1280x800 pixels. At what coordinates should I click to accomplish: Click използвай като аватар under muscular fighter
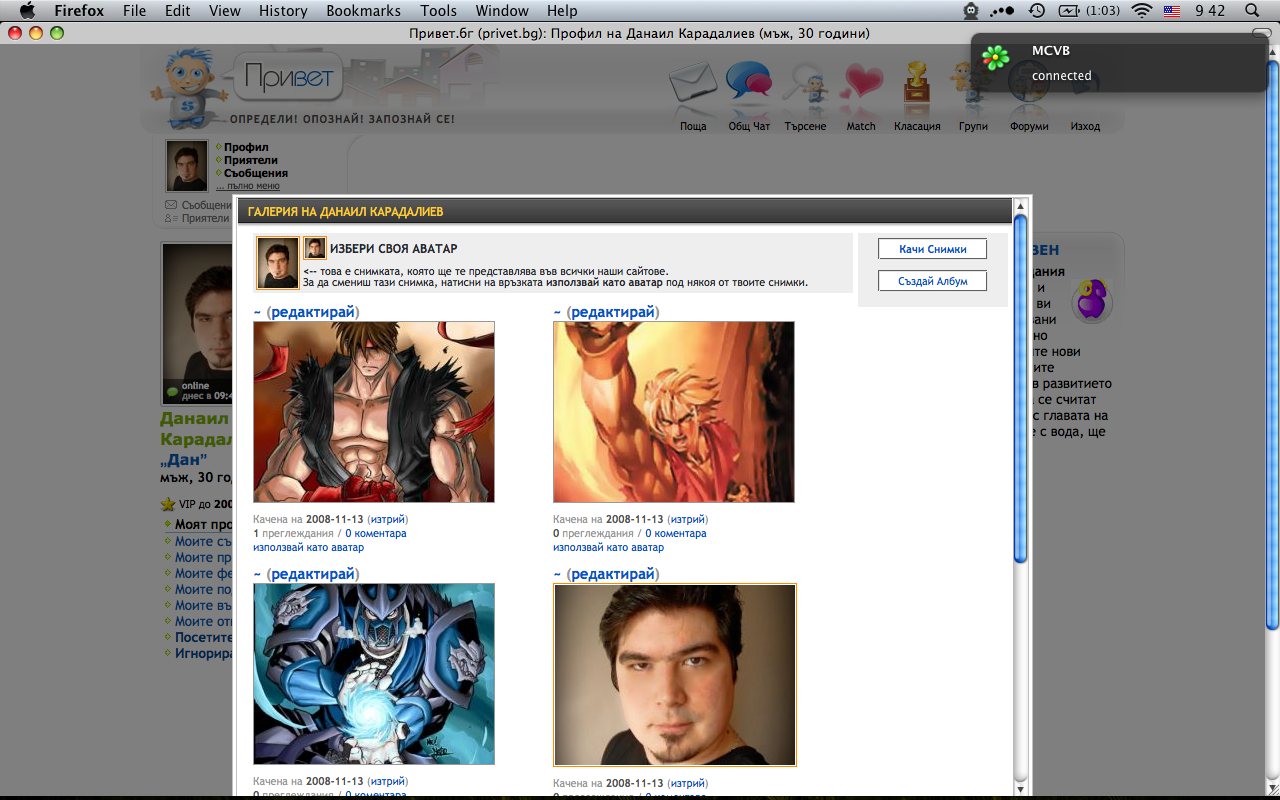[308, 547]
